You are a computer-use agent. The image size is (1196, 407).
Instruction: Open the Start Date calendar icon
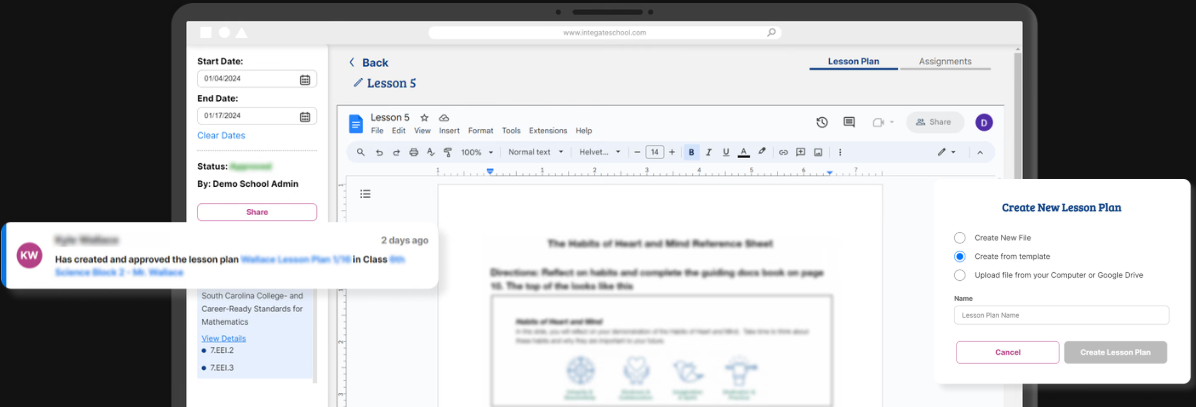pos(304,79)
